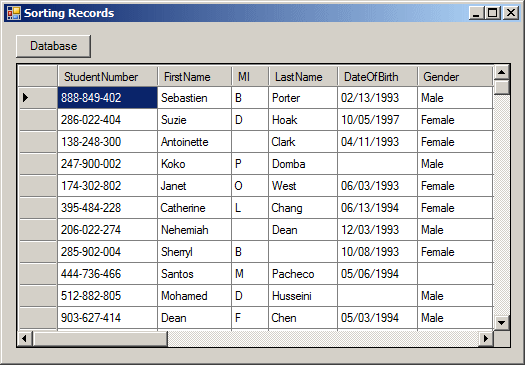The height and width of the screenshot is (365, 525).
Task: Click date of birth 10/08/1993
Action: click(378, 252)
